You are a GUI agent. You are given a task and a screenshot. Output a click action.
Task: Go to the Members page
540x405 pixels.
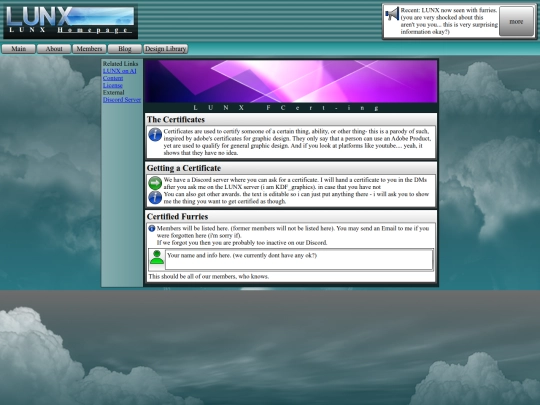click(89, 49)
